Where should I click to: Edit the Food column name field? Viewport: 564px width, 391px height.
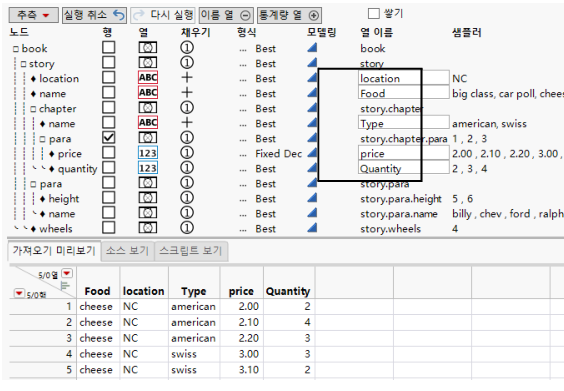click(404, 93)
